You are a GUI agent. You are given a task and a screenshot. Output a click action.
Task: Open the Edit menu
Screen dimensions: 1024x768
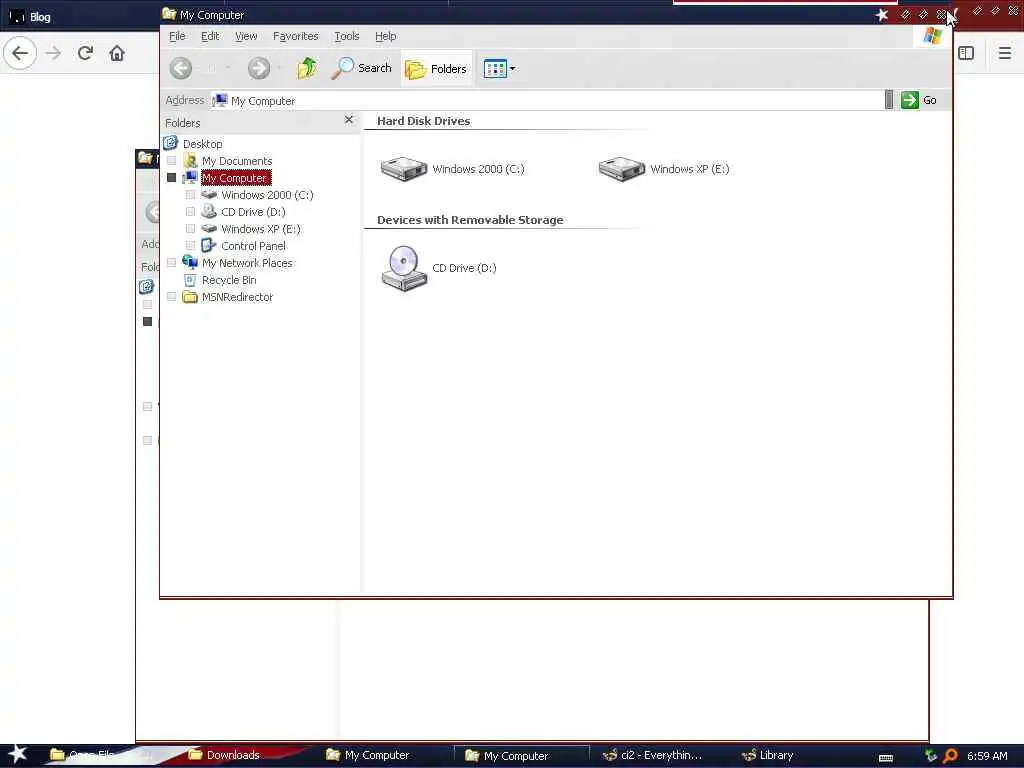point(210,37)
